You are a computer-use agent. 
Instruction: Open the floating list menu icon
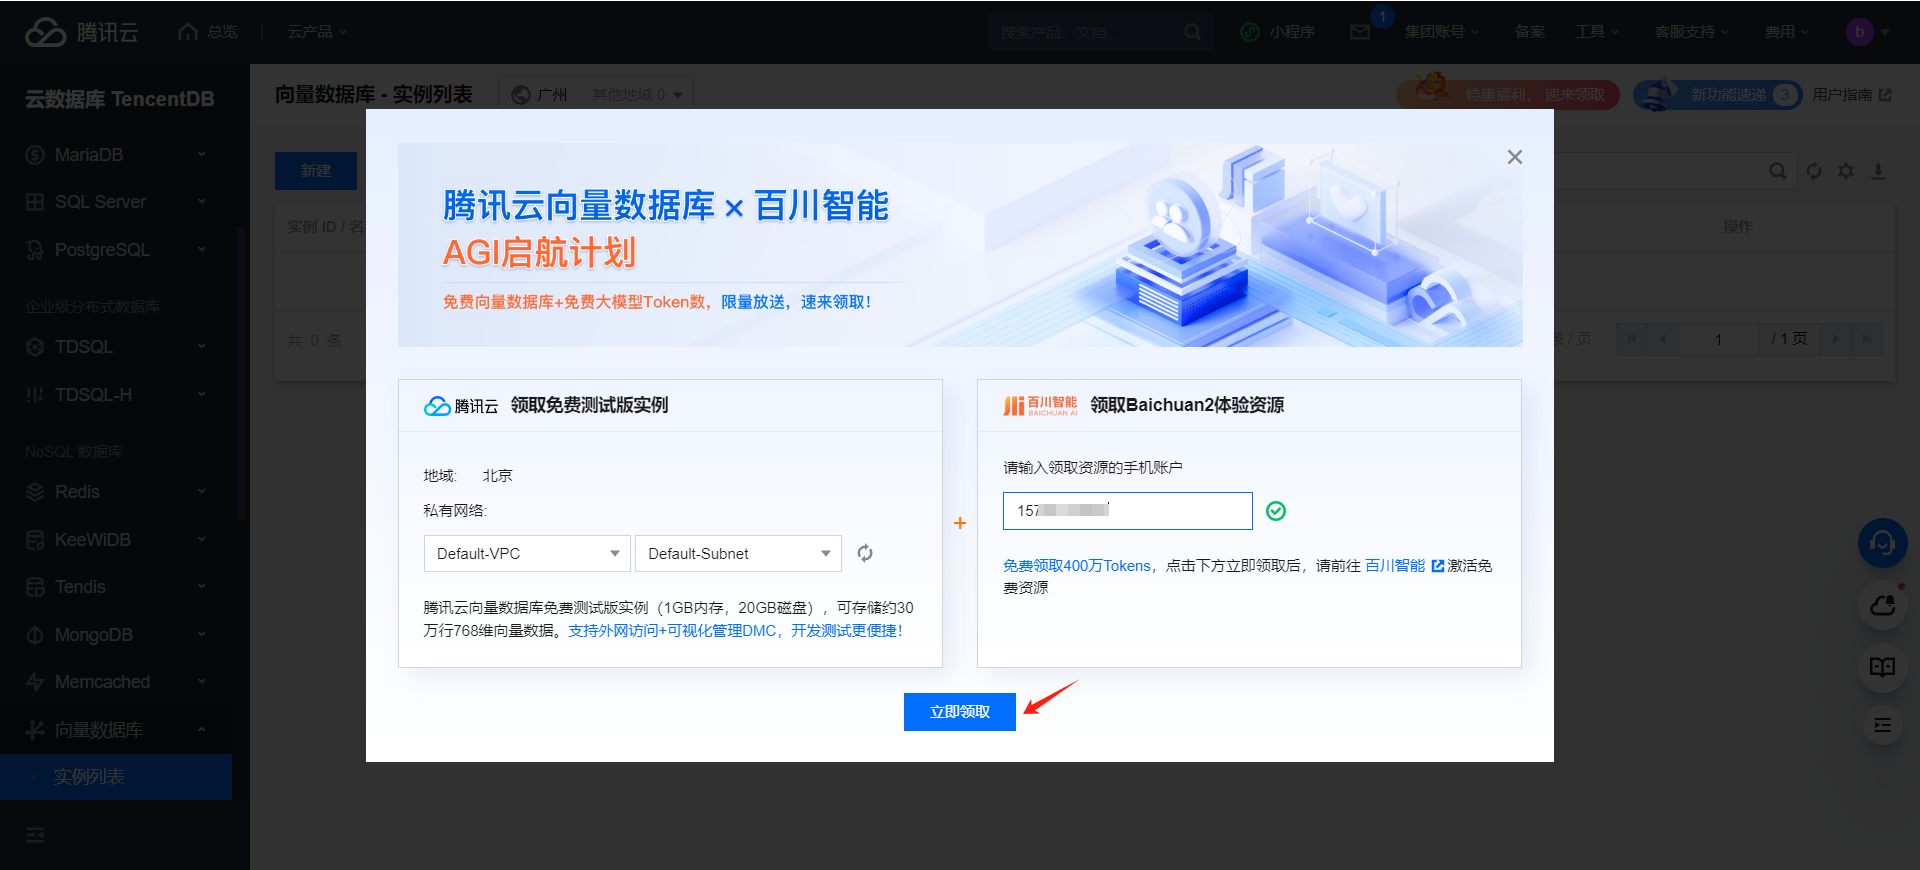[x=1882, y=725]
